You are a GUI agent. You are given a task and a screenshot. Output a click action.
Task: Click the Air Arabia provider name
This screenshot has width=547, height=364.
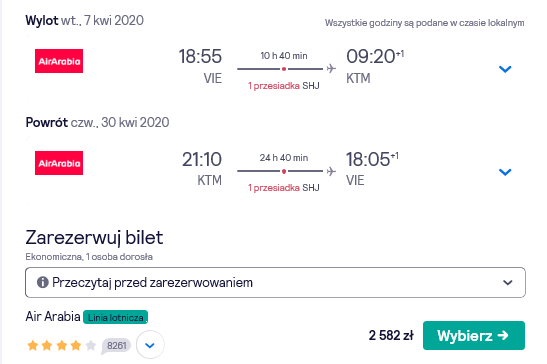pyautogui.click(x=53, y=317)
